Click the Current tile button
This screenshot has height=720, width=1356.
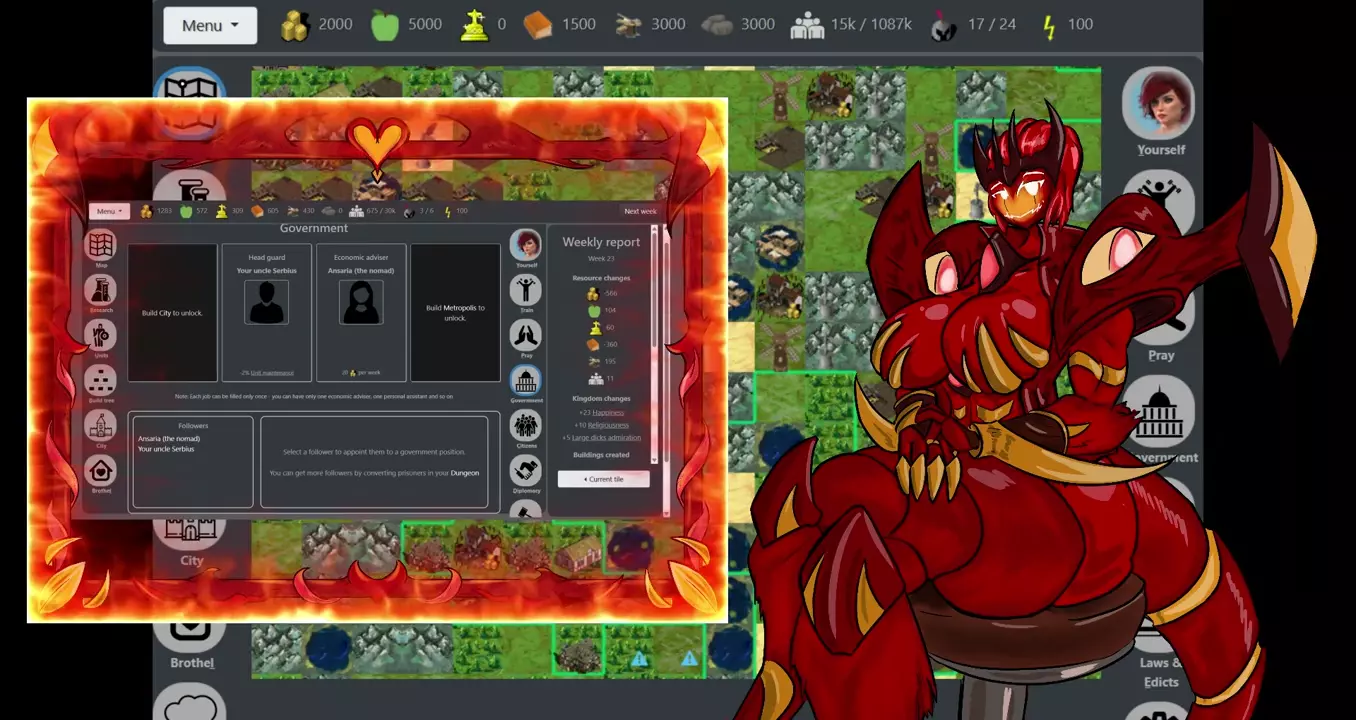click(603, 479)
